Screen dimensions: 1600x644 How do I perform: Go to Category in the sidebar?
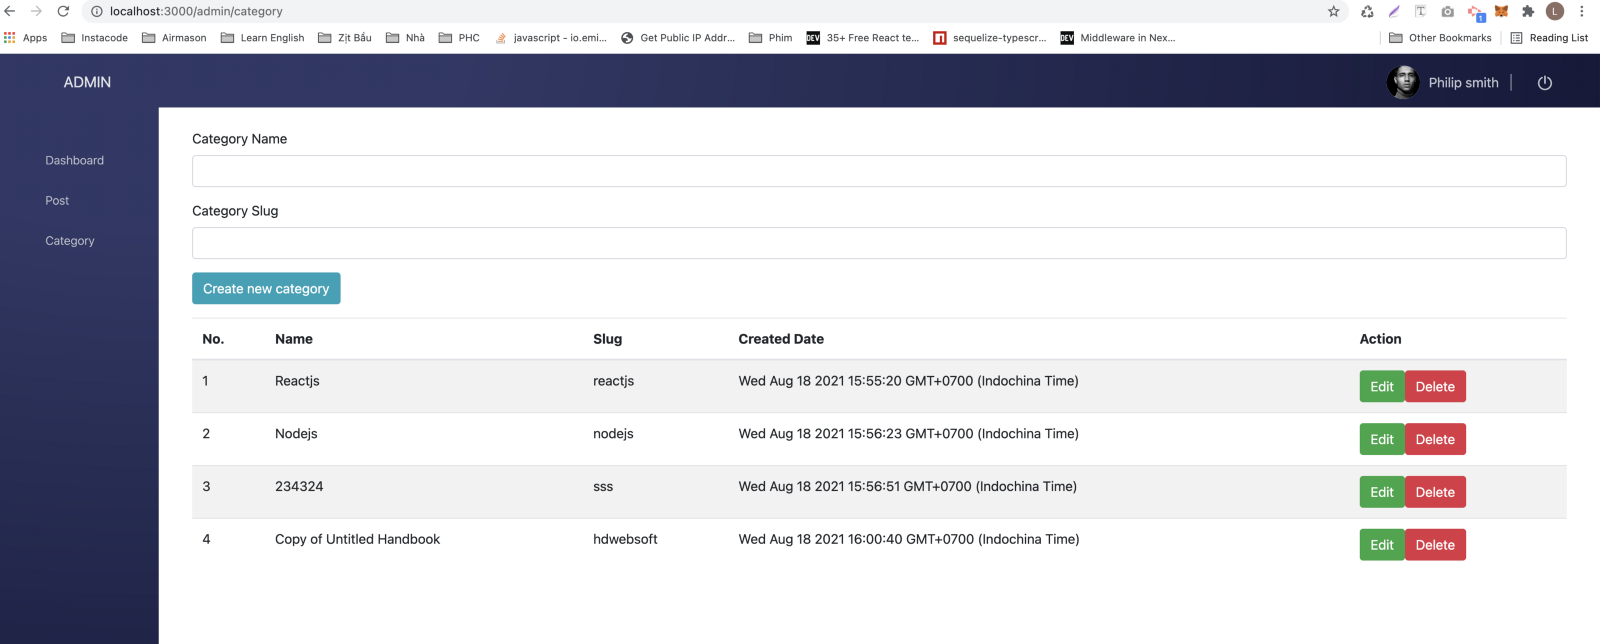pos(70,241)
